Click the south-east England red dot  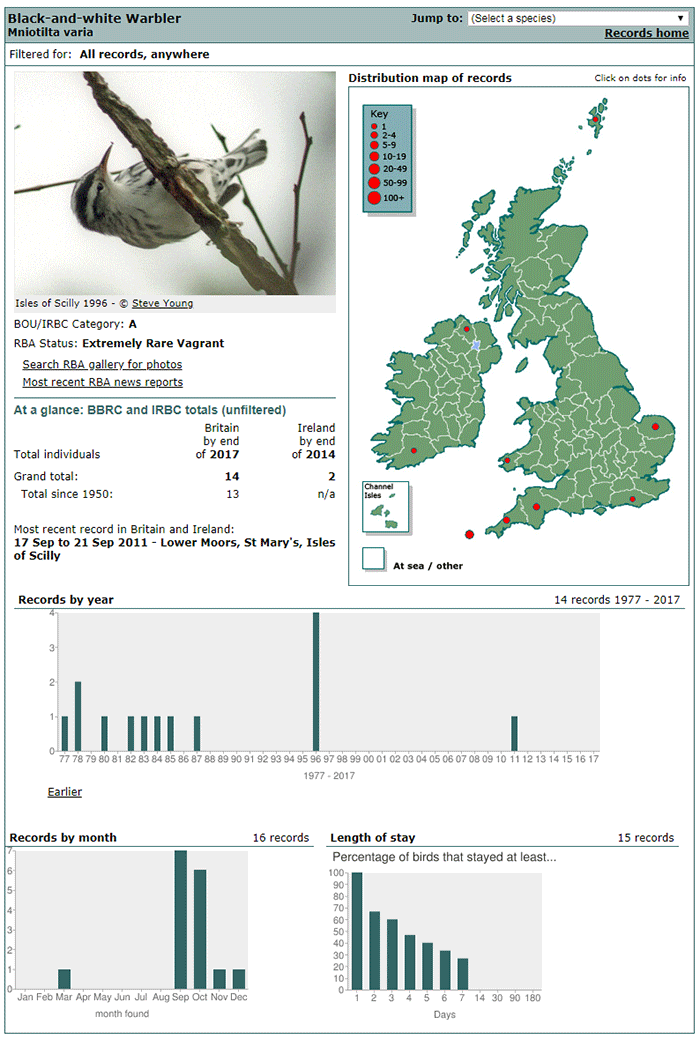(632, 499)
